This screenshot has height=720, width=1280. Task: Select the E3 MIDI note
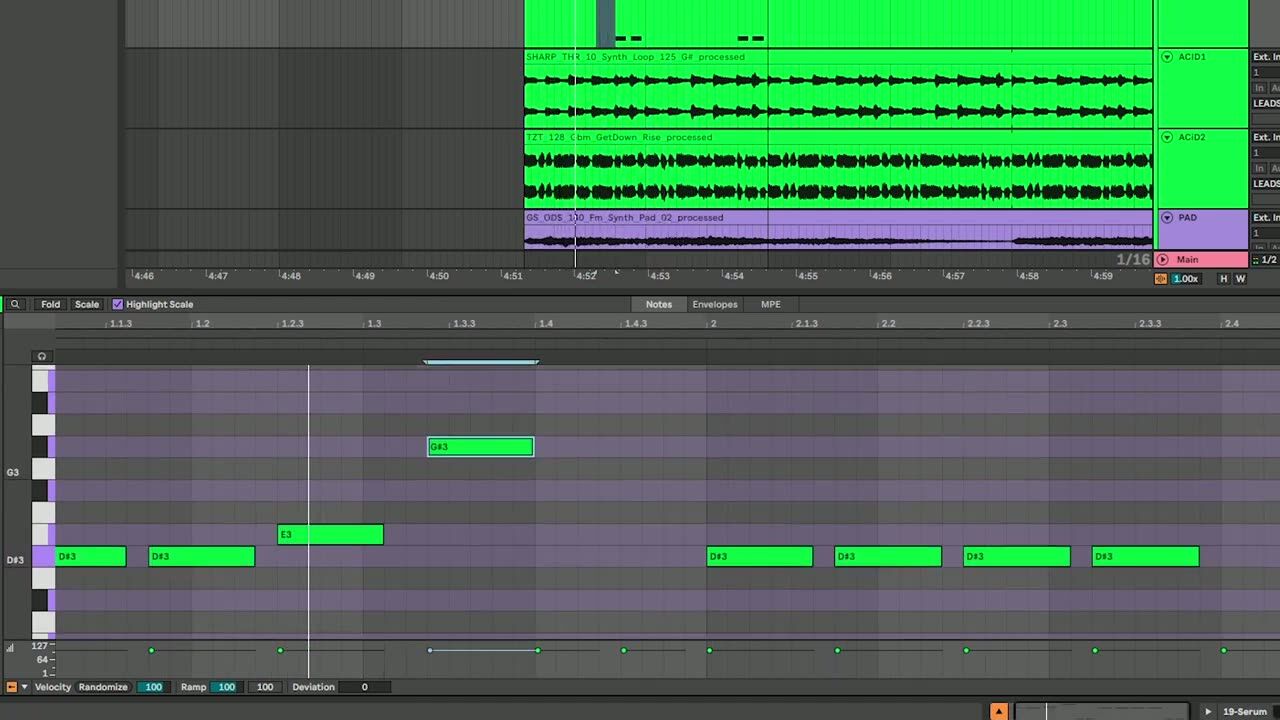pyautogui.click(x=330, y=535)
